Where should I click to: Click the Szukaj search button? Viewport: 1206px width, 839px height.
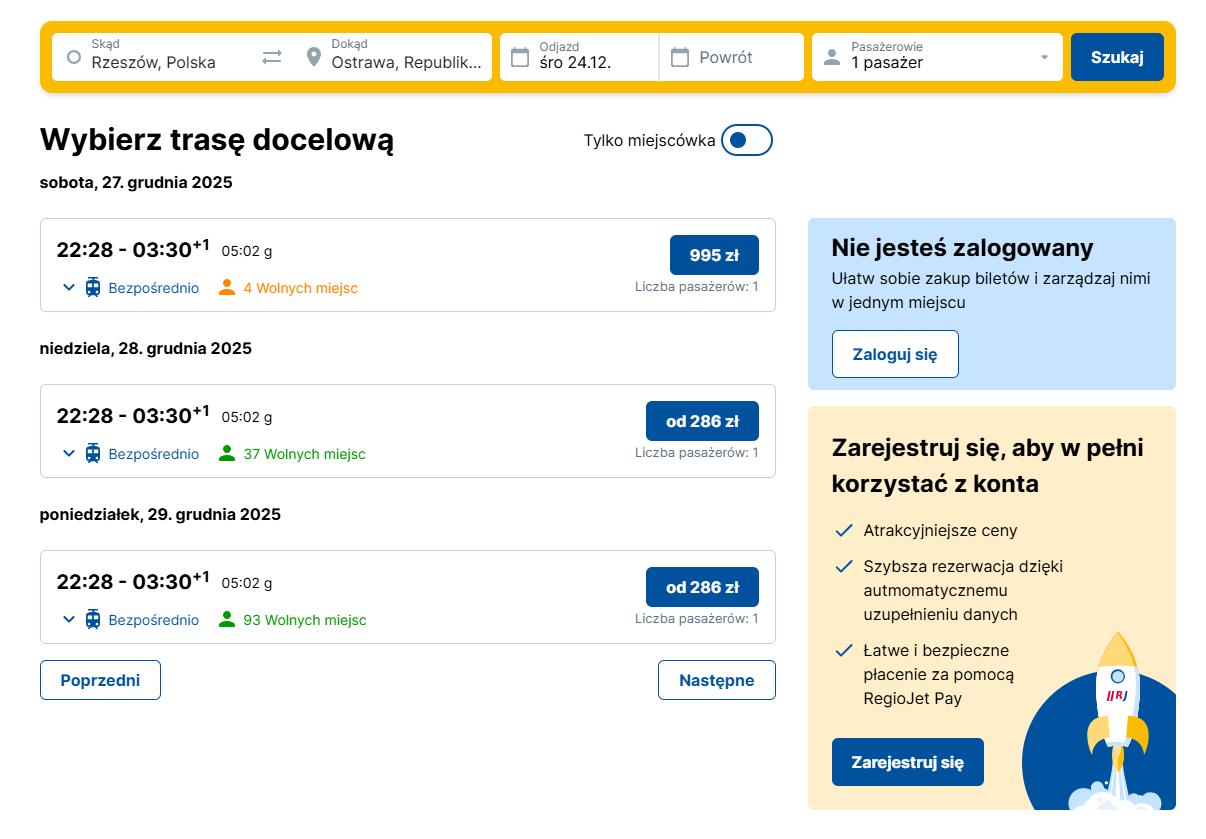click(x=1117, y=57)
